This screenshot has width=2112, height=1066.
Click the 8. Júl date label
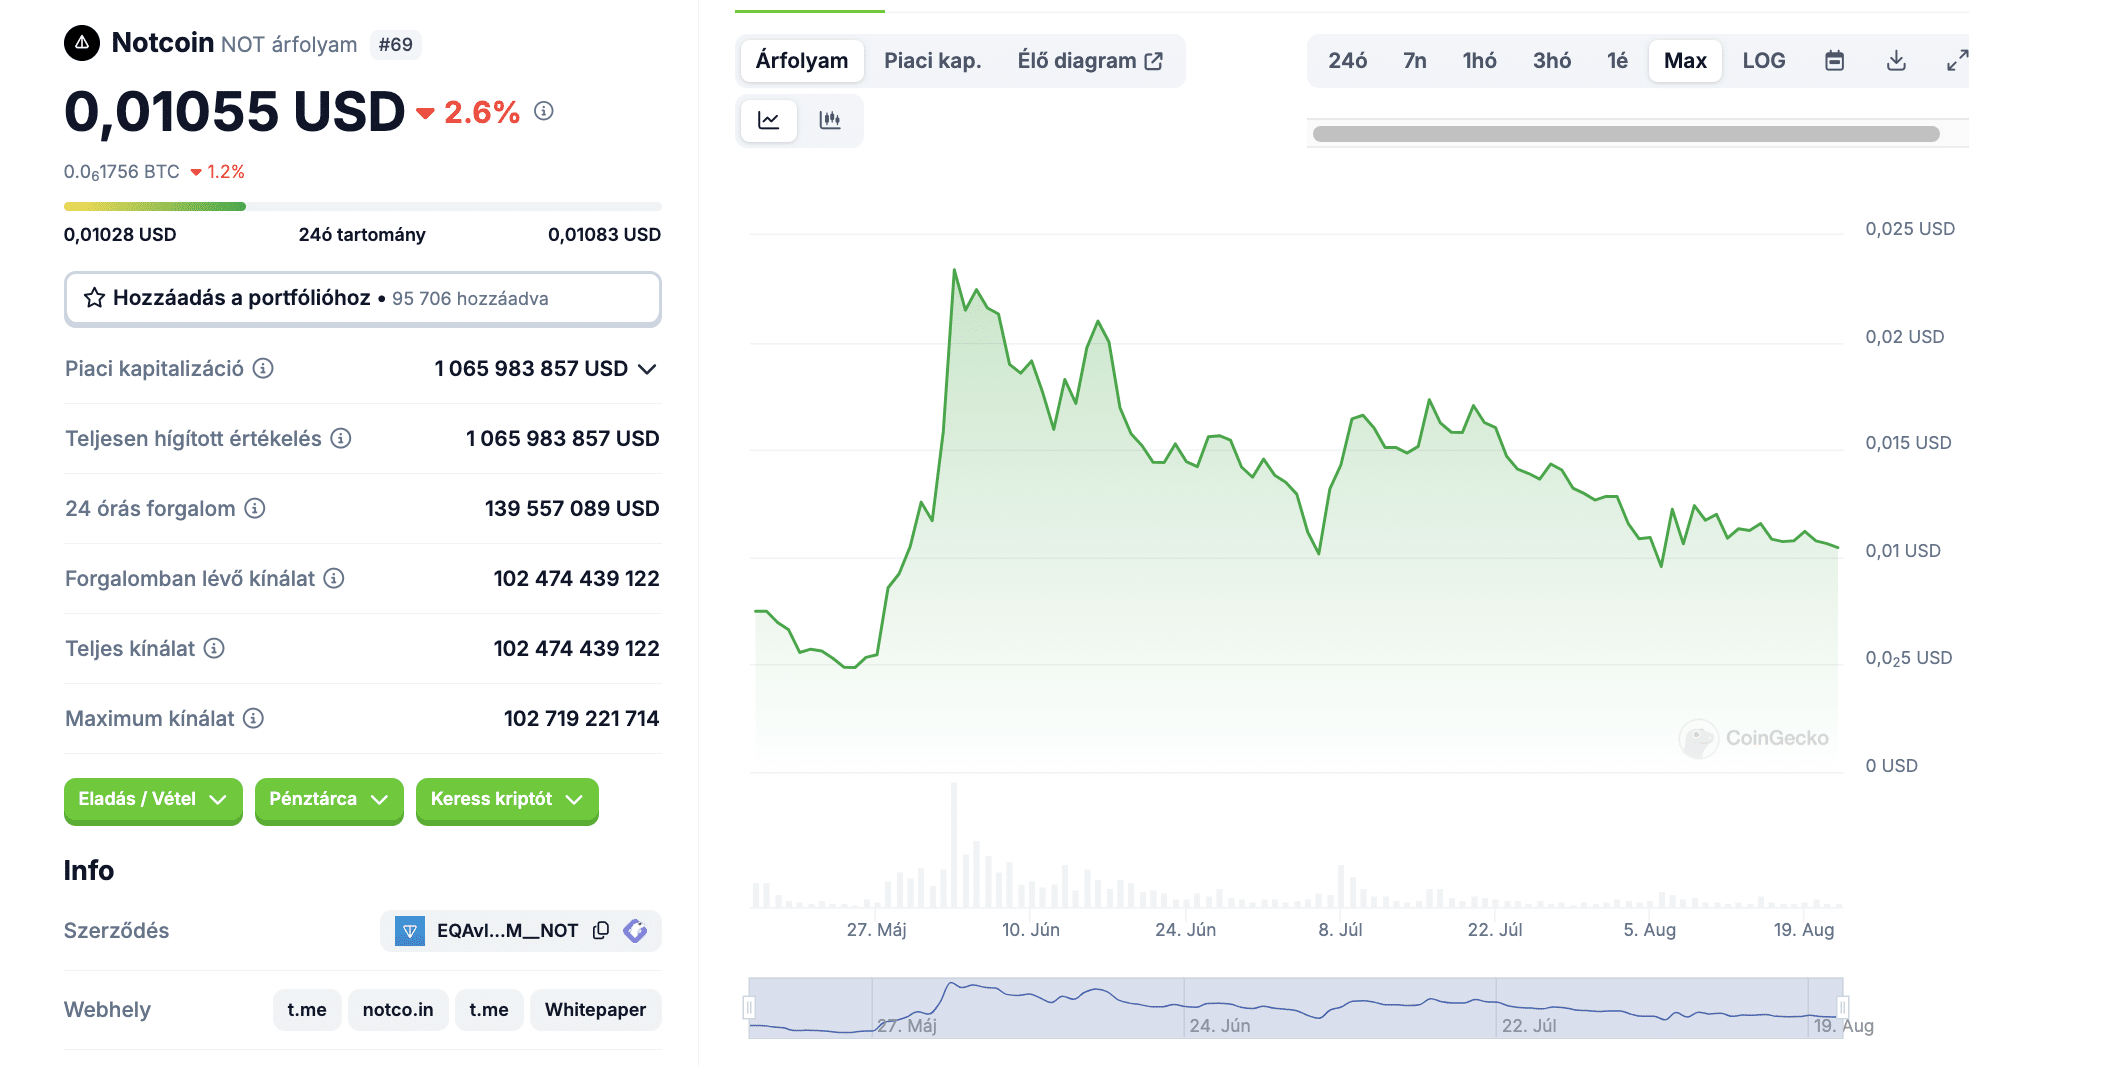(1340, 930)
